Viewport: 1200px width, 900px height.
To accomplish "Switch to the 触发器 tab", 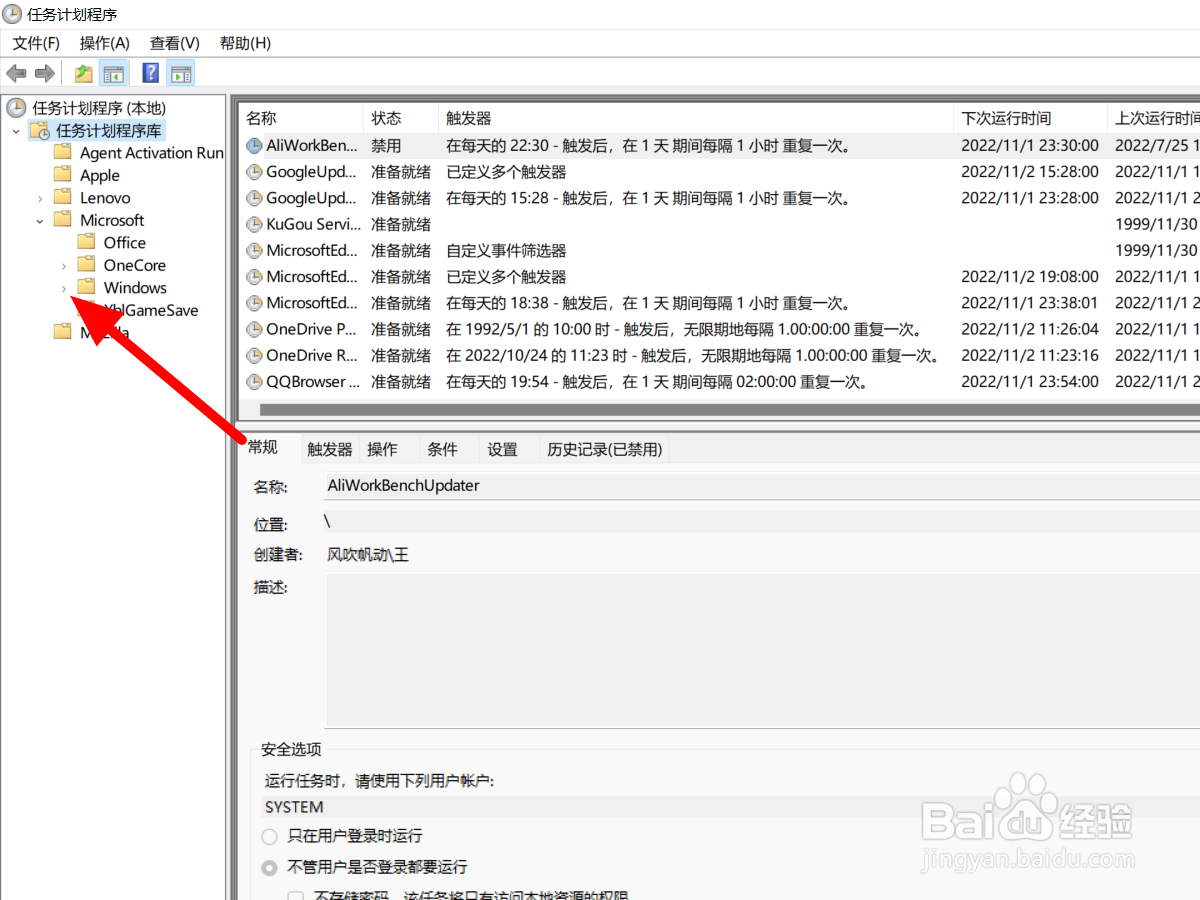I will tap(330, 450).
